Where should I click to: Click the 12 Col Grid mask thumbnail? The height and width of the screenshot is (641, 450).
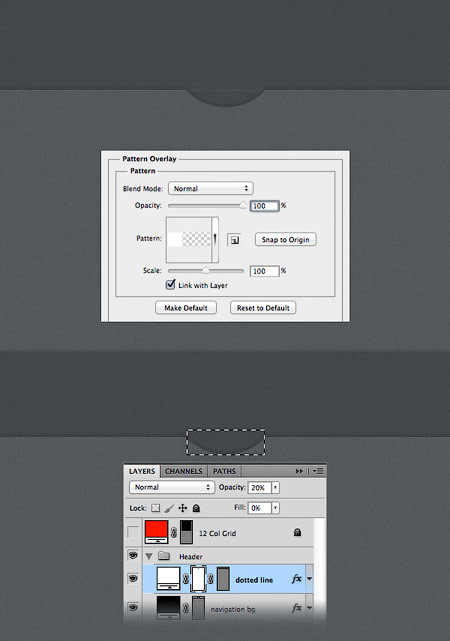click(x=186, y=532)
